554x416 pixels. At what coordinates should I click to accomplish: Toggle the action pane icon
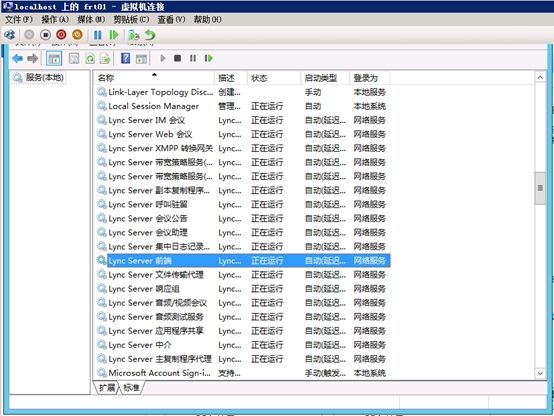141,59
